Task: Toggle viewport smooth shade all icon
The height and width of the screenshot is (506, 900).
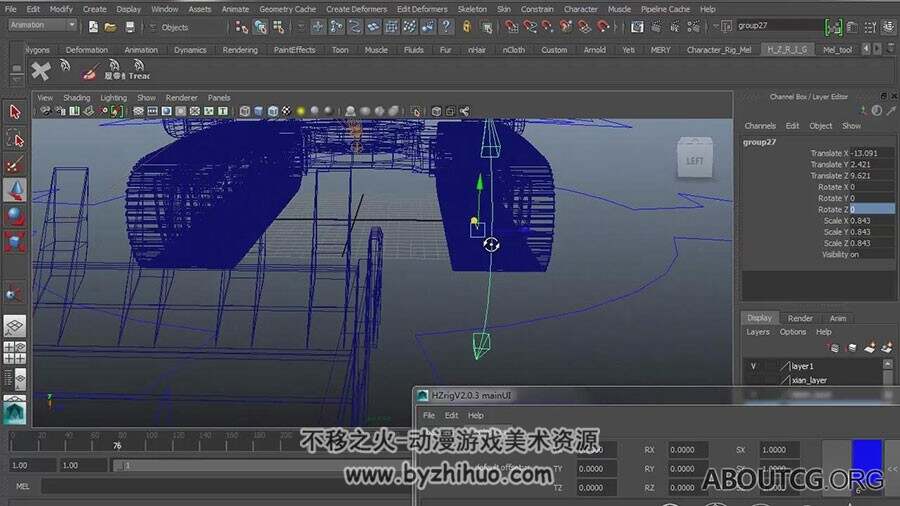Action: pos(259,111)
